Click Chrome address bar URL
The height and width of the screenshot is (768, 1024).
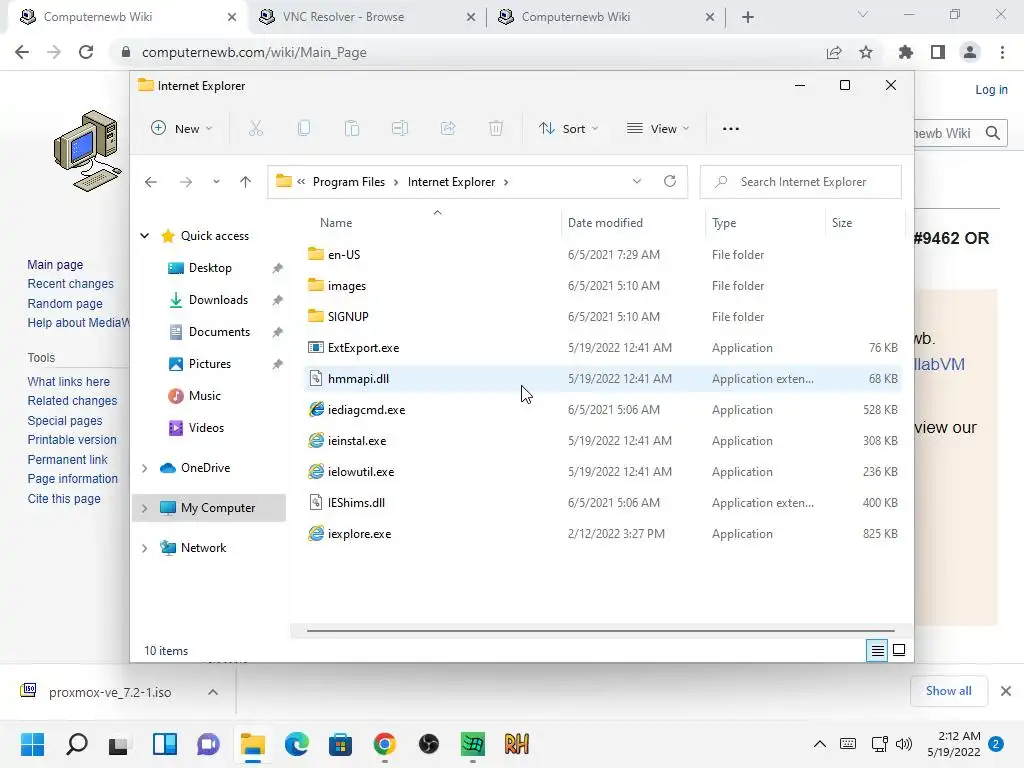coord(254,52)
